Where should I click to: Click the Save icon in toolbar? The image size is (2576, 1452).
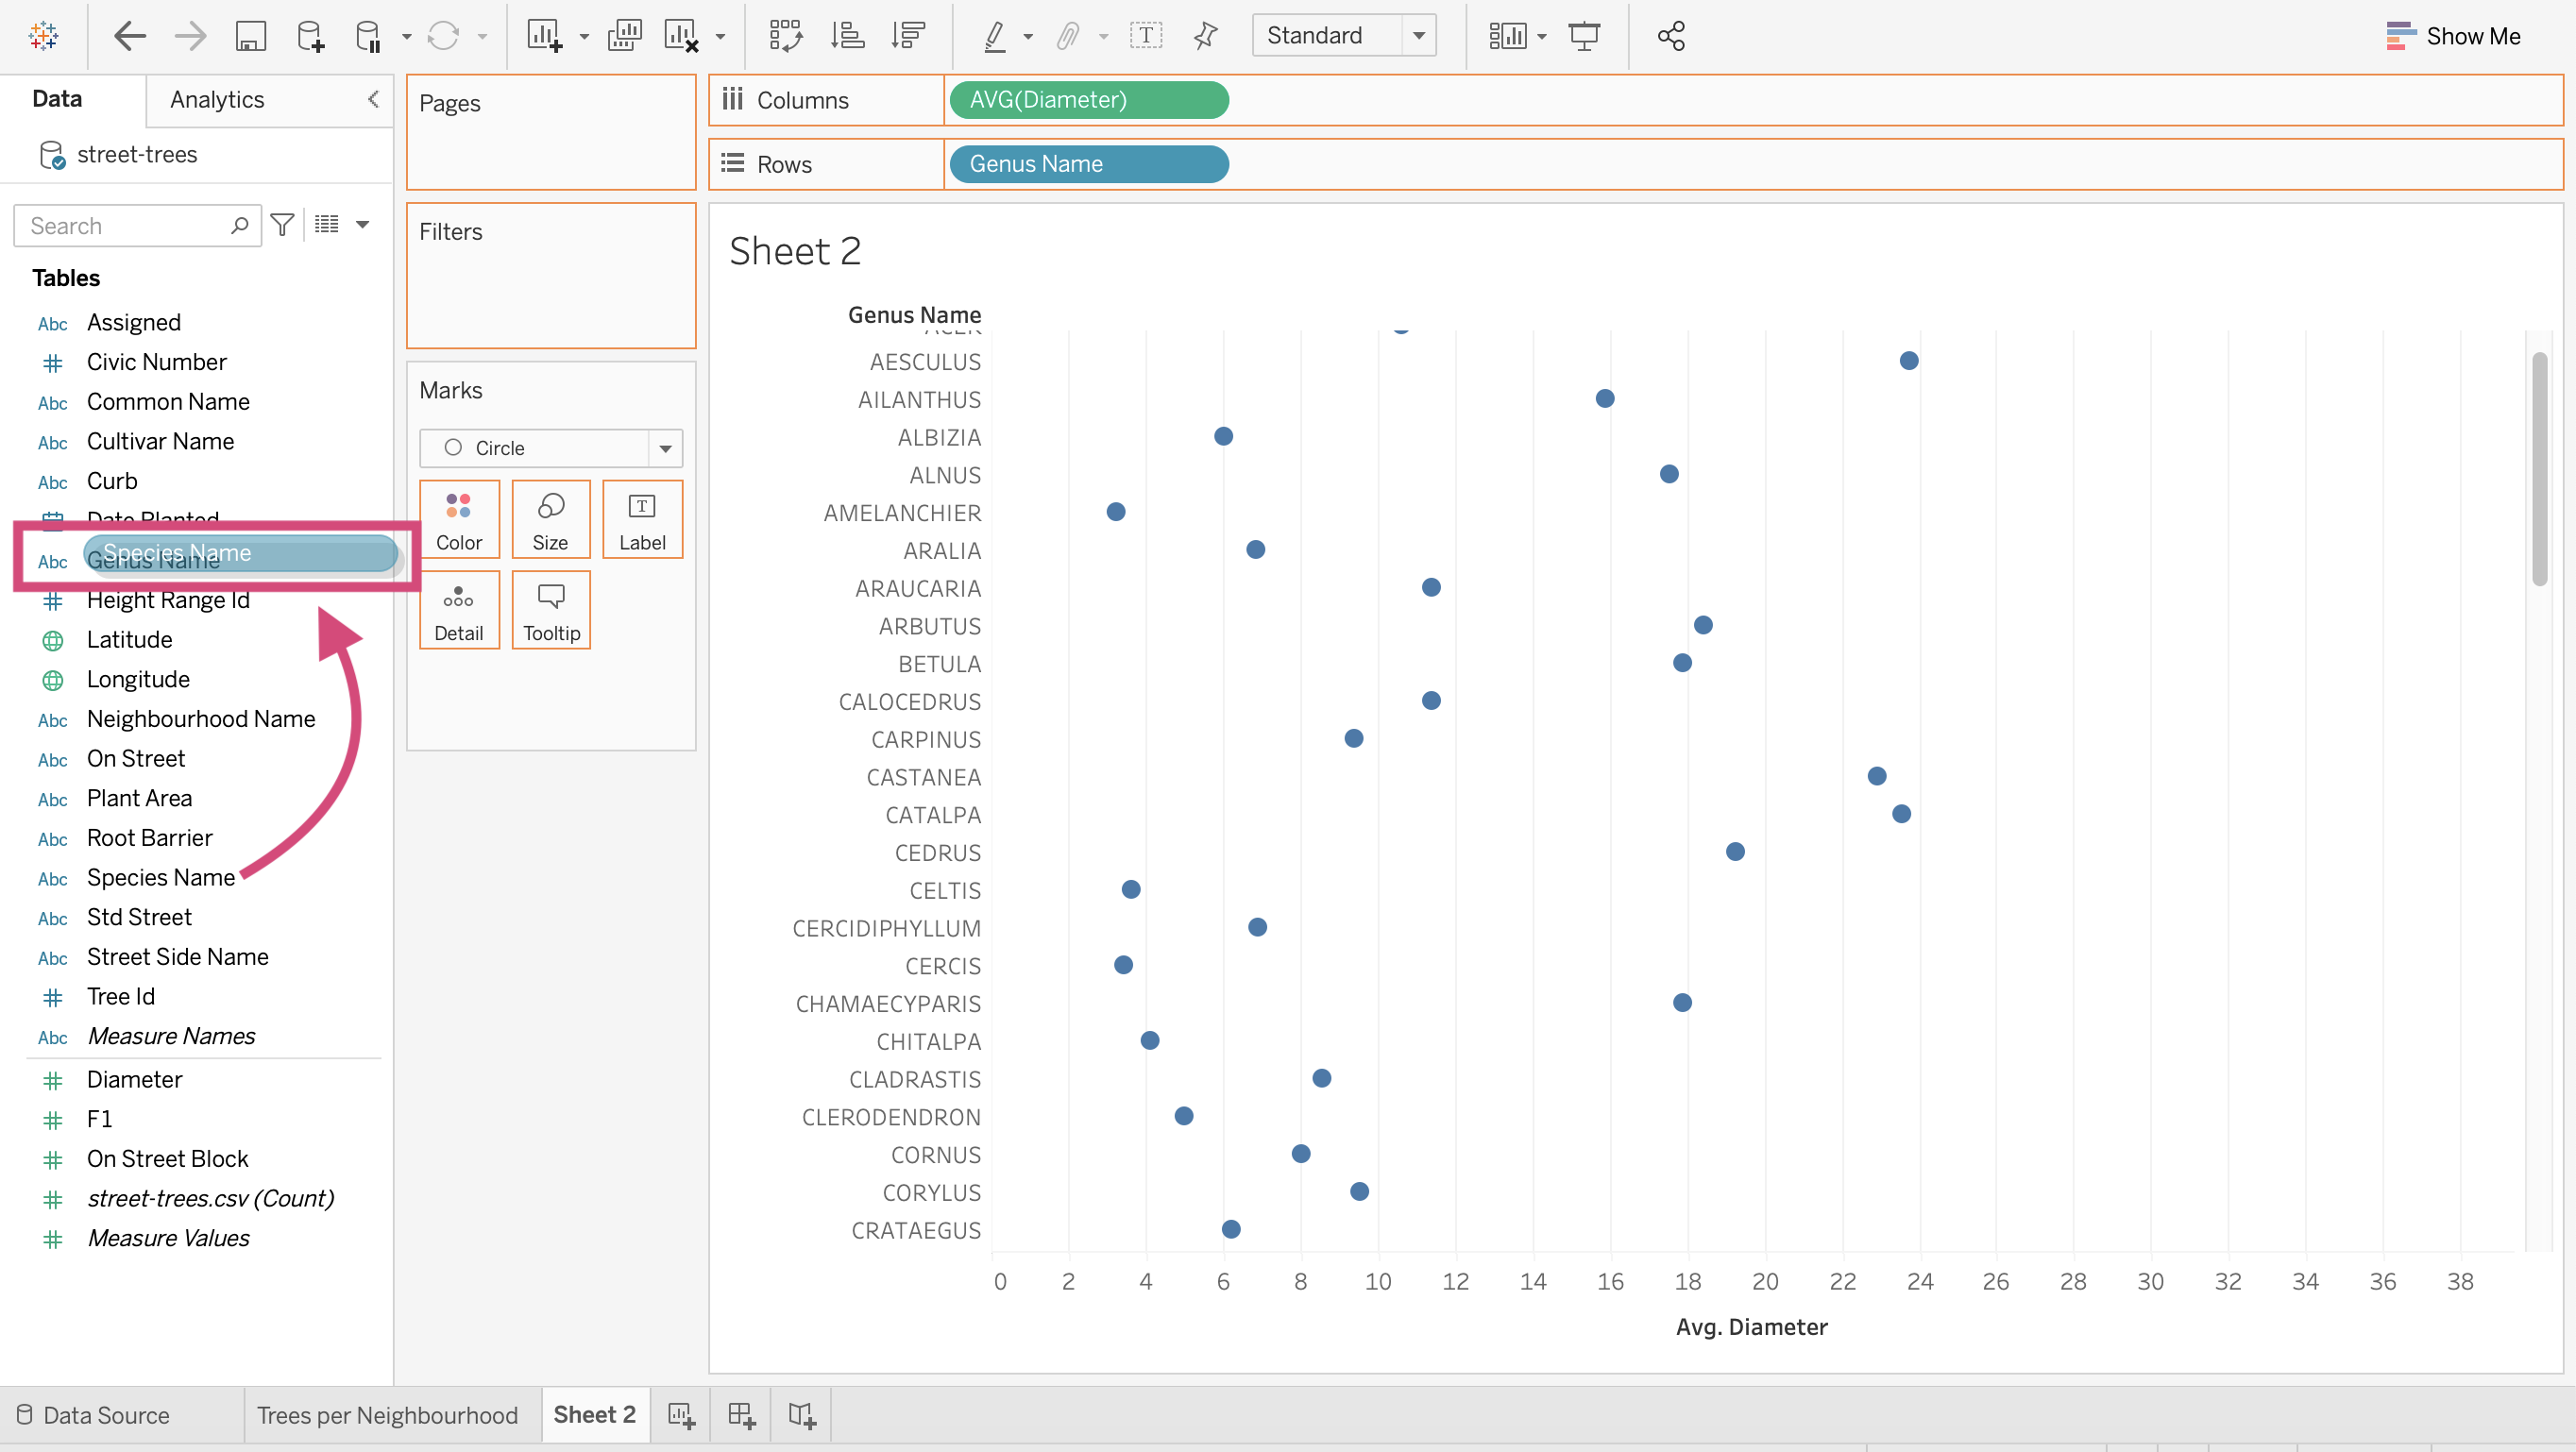pos(250,36)
